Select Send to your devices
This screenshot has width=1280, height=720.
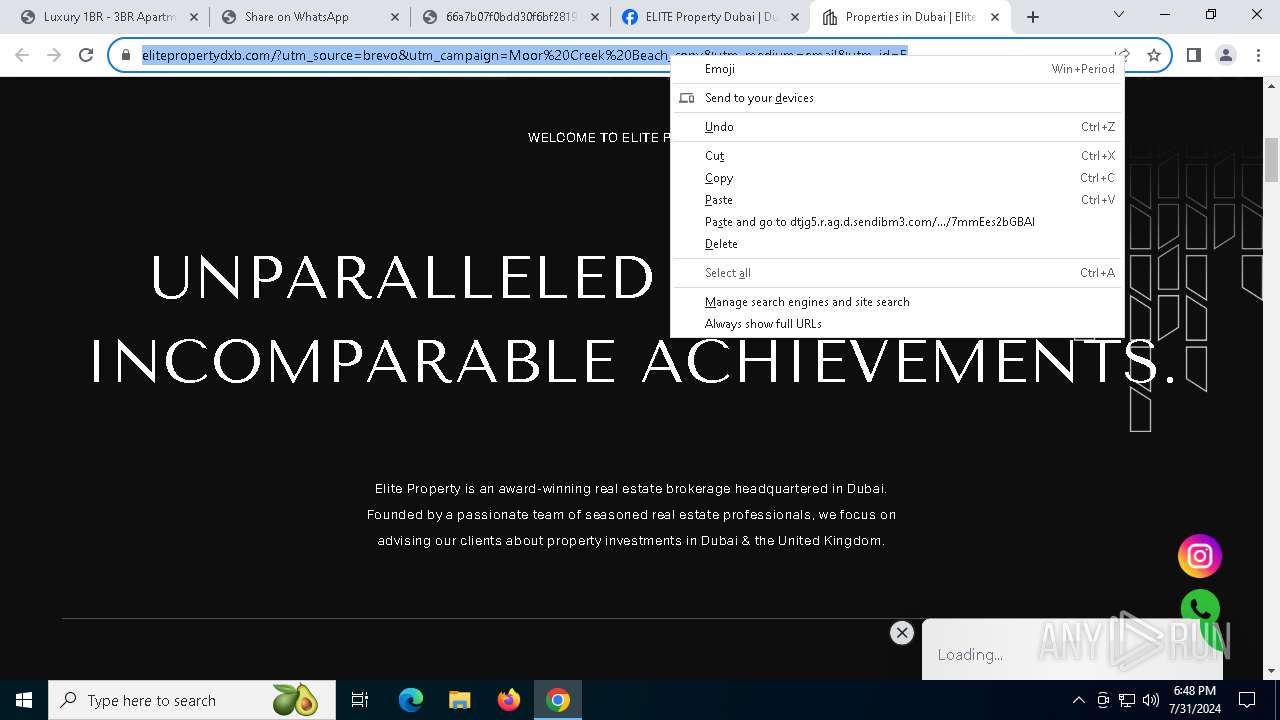click(897, 98)
